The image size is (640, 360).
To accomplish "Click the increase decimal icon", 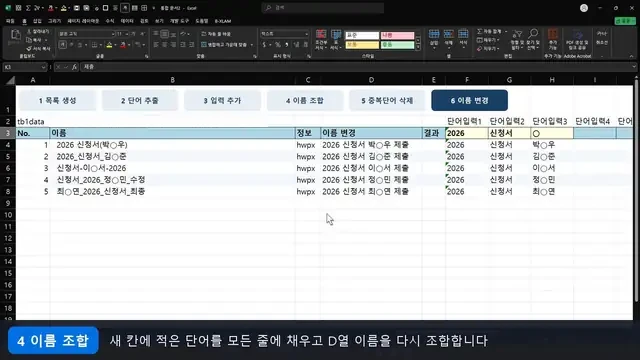I will (x=296, y=44).
